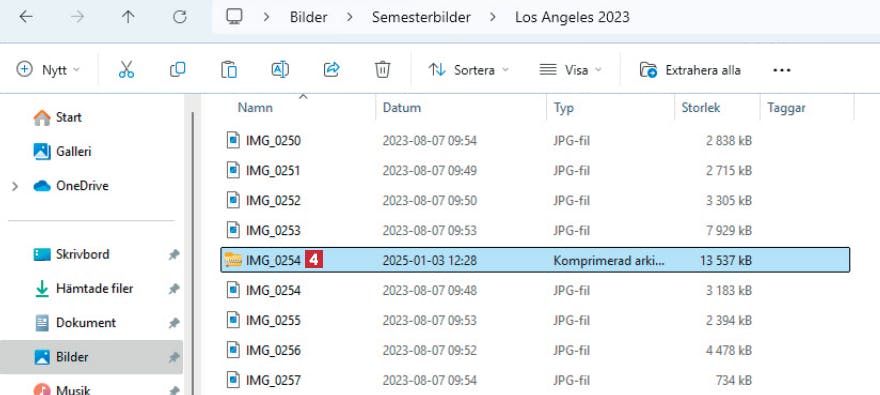Open the Sortera sorting dropdown
Viewport: 880px width, 395px height.
[x=469, y=70]
